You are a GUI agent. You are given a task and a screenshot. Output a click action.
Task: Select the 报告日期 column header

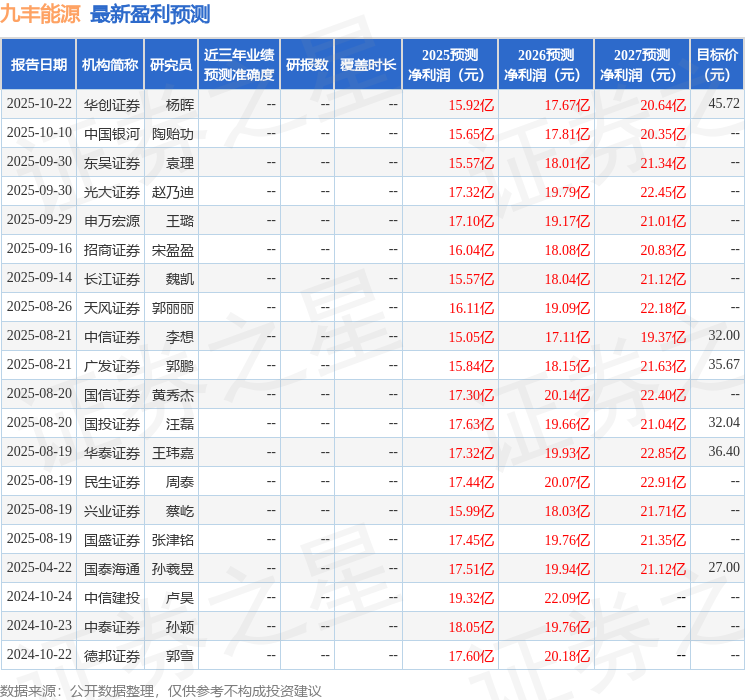[39, 65]
